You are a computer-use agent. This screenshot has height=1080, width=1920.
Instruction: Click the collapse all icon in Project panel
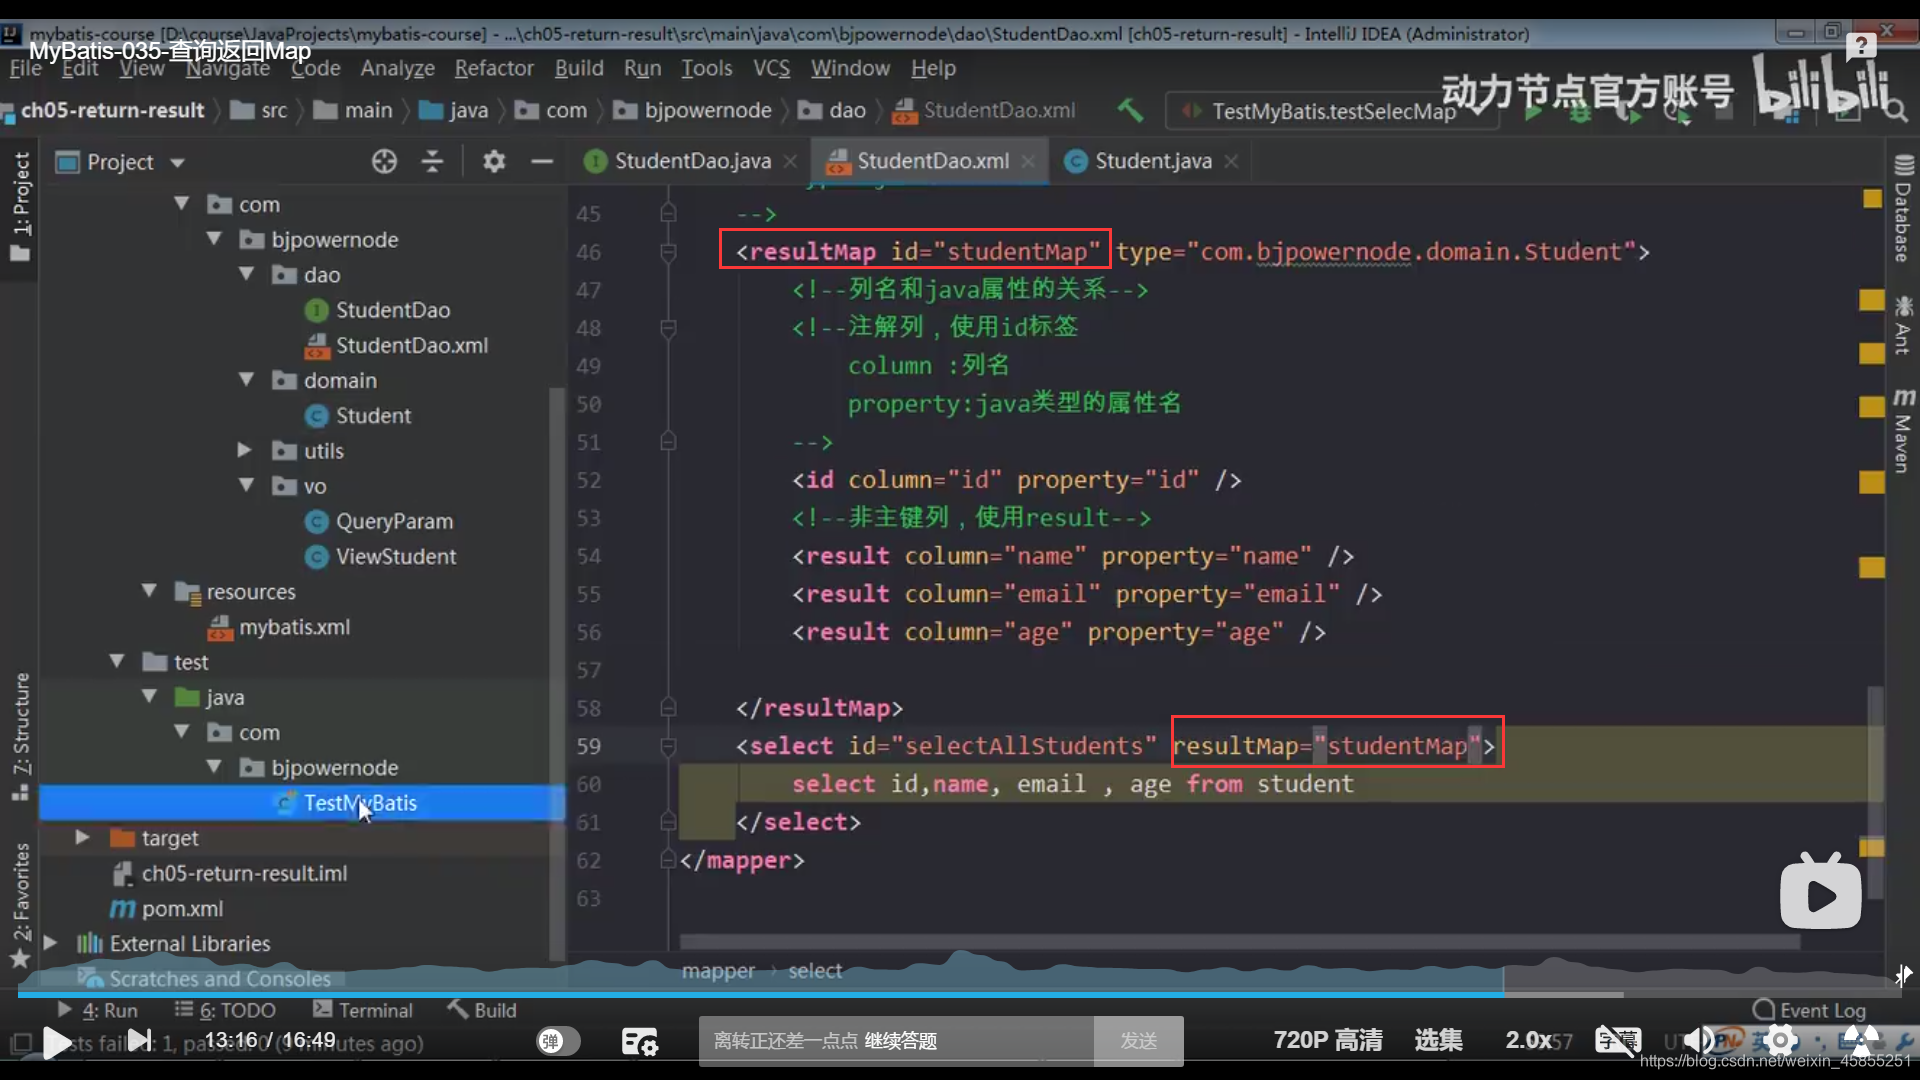click(x=432, y=161)
